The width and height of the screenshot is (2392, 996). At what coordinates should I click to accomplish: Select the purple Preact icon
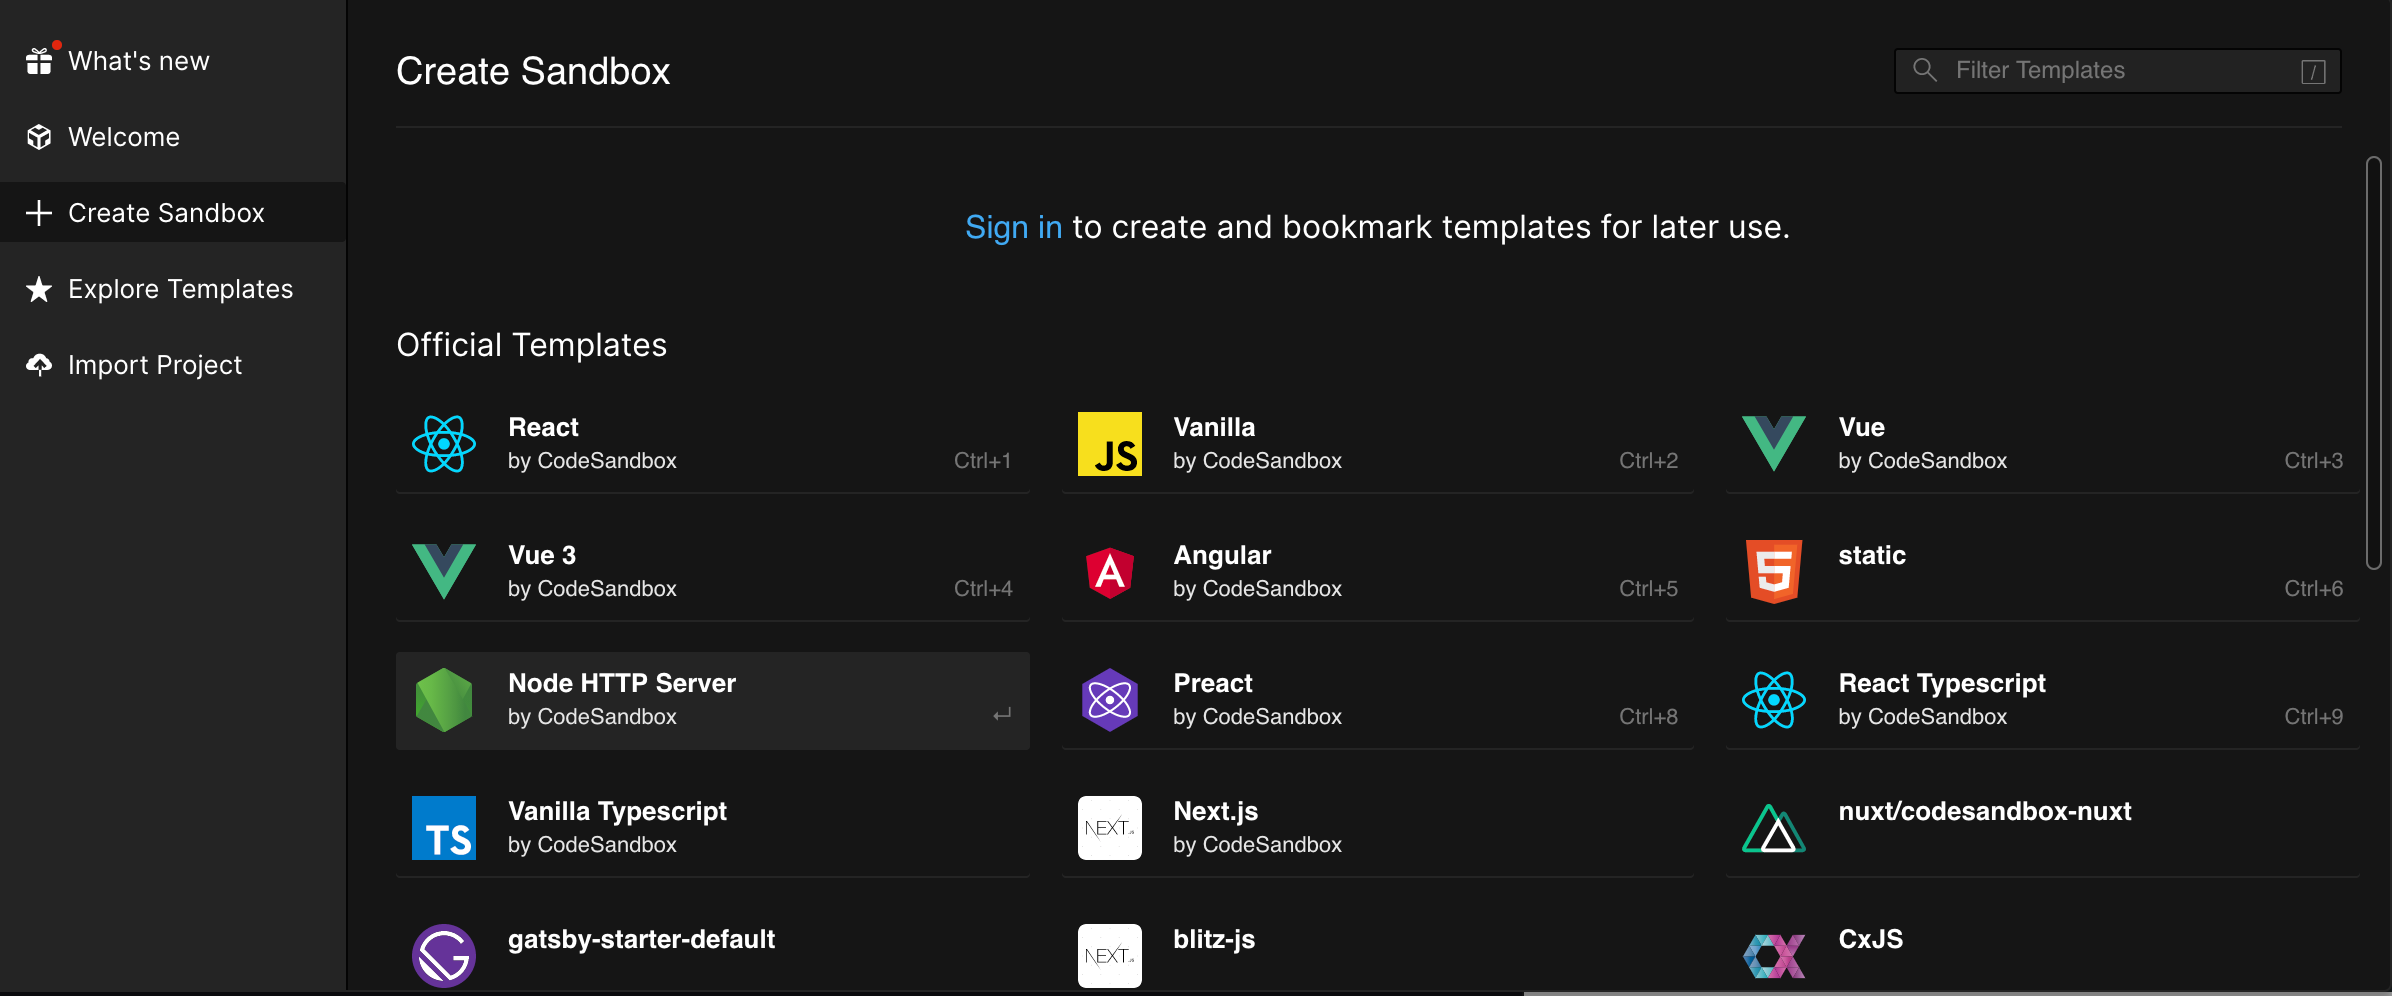tap(1109, 699)
